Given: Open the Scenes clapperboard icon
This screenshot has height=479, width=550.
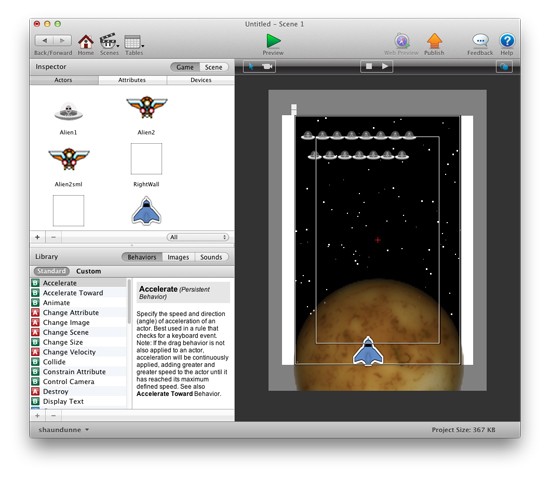Looking at the screenshot, I should [x=108, y=41].
